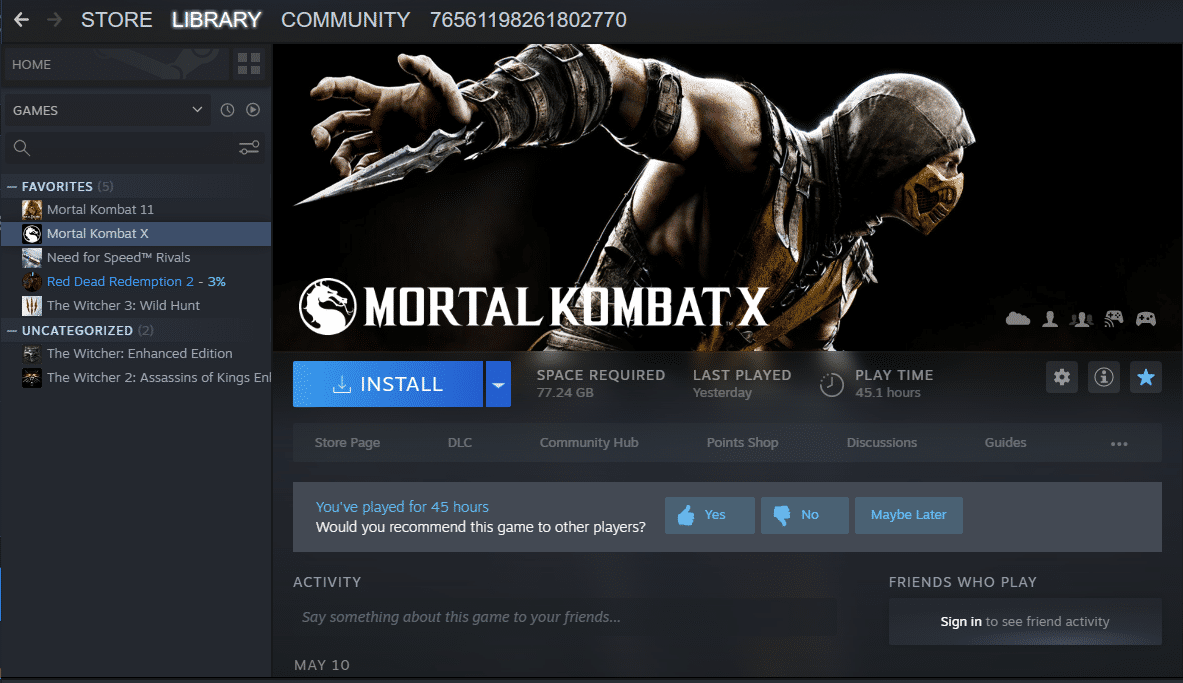1183x683 pixels.
Task: Collapse the UNCATEGORIZED category
Action: [x=12, y=331]
